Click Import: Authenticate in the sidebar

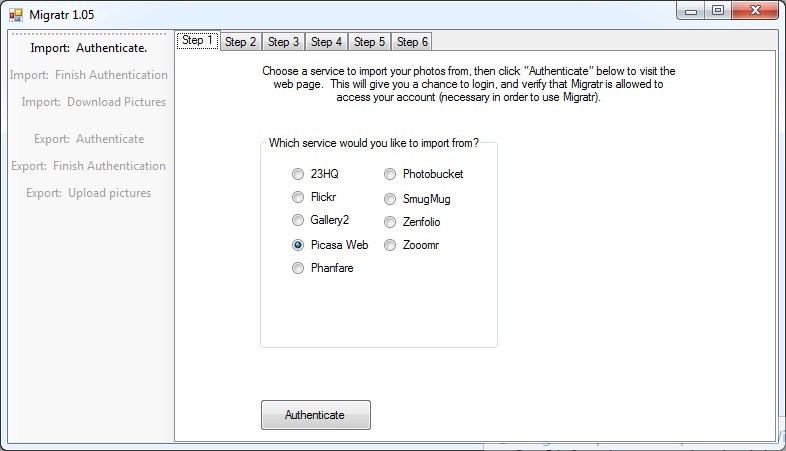pos(89,47)
